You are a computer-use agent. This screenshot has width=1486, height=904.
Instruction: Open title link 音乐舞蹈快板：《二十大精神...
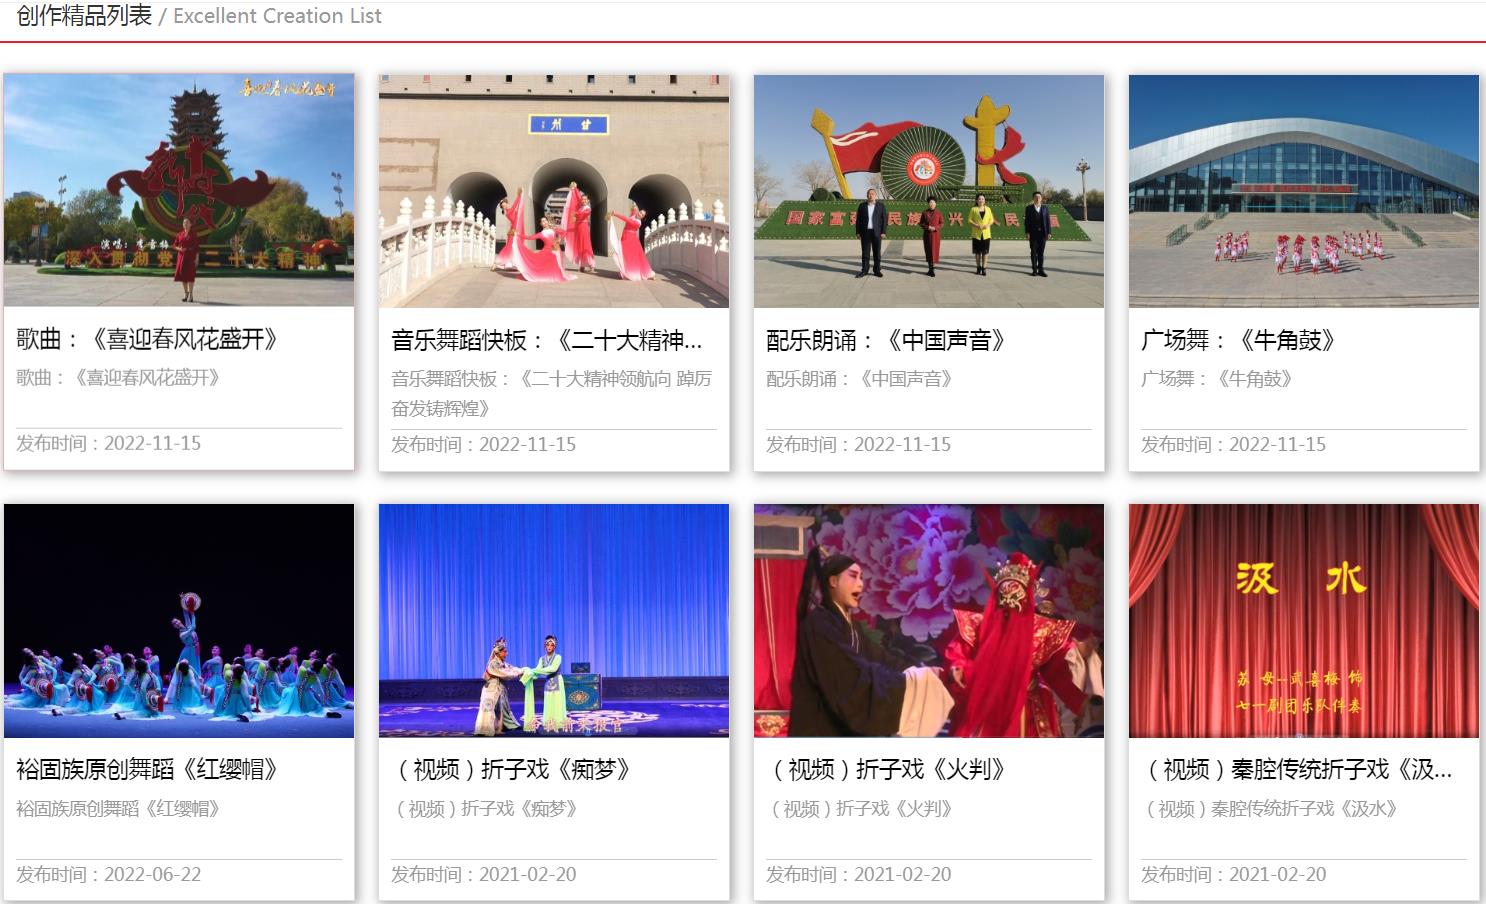coord(546,341)
